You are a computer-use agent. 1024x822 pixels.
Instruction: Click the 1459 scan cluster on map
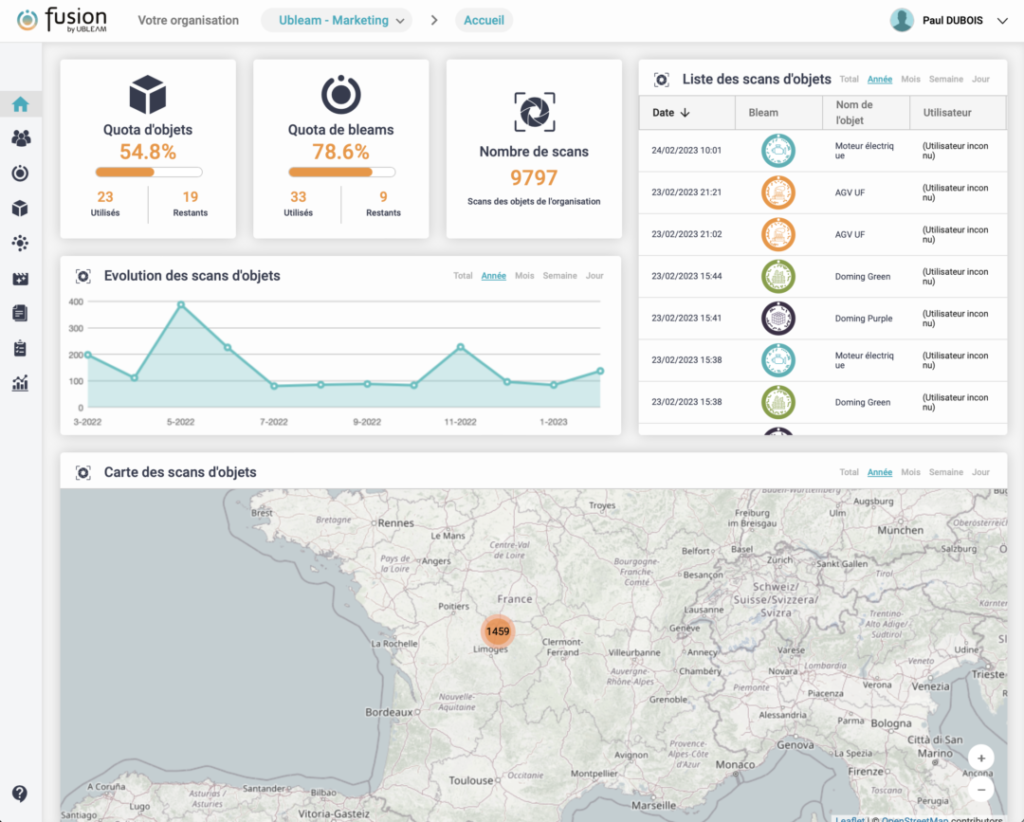pos(497,631)
